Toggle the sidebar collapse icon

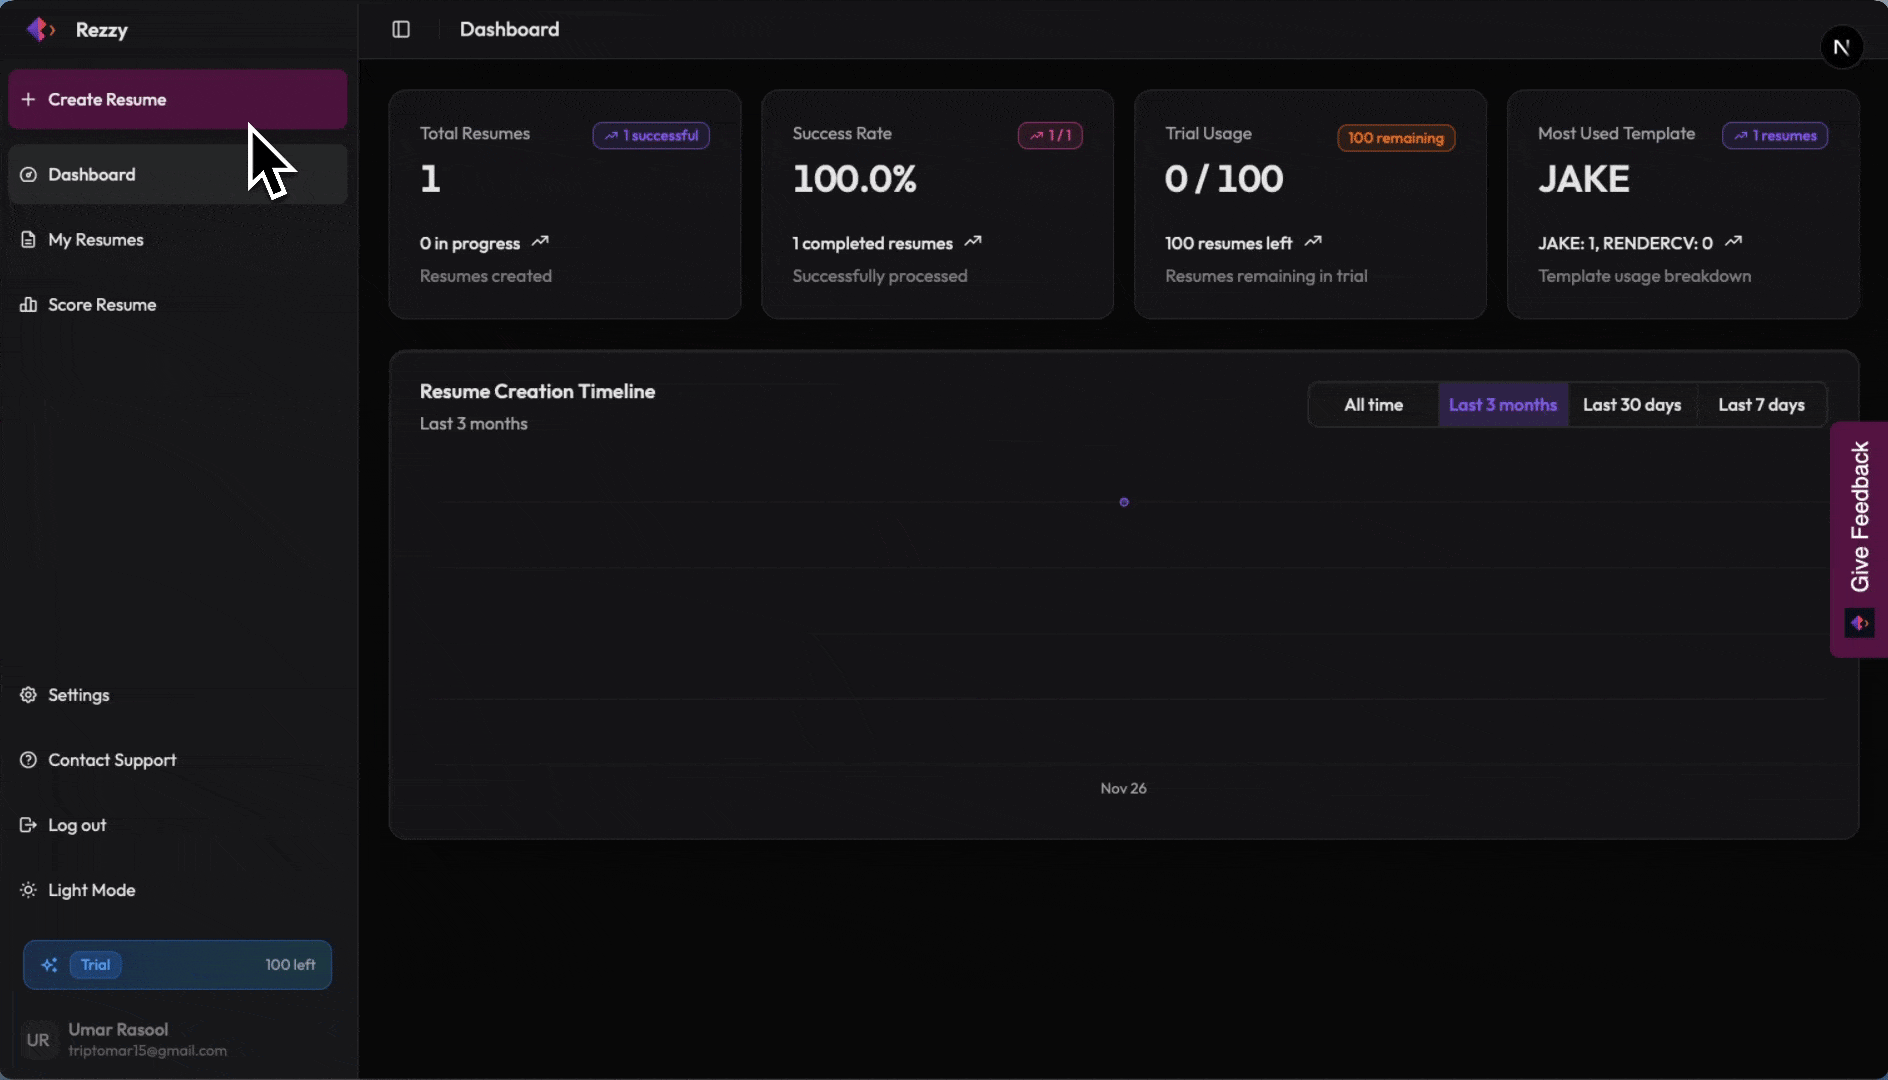(x=401, y=30)
